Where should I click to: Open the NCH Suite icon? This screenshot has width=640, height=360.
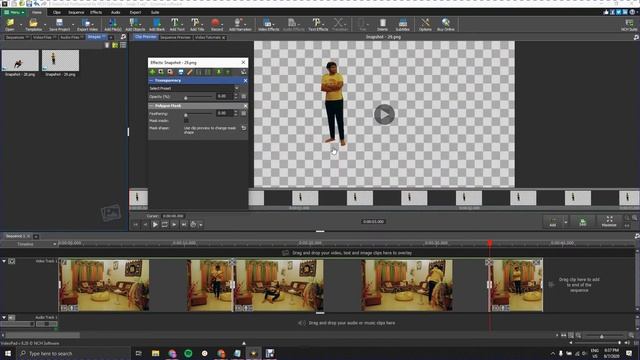(629, 24)
